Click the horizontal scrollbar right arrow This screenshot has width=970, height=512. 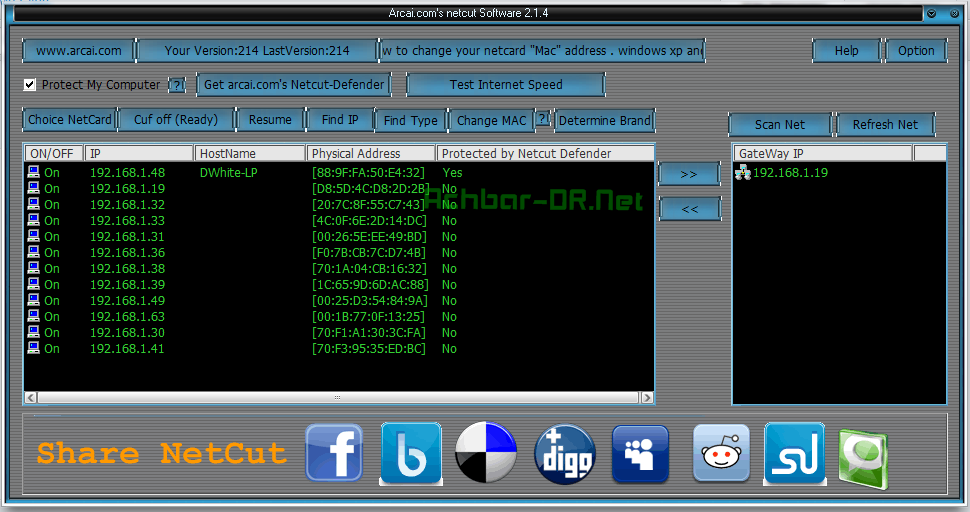pyautogui.click(x=646, y=398)
